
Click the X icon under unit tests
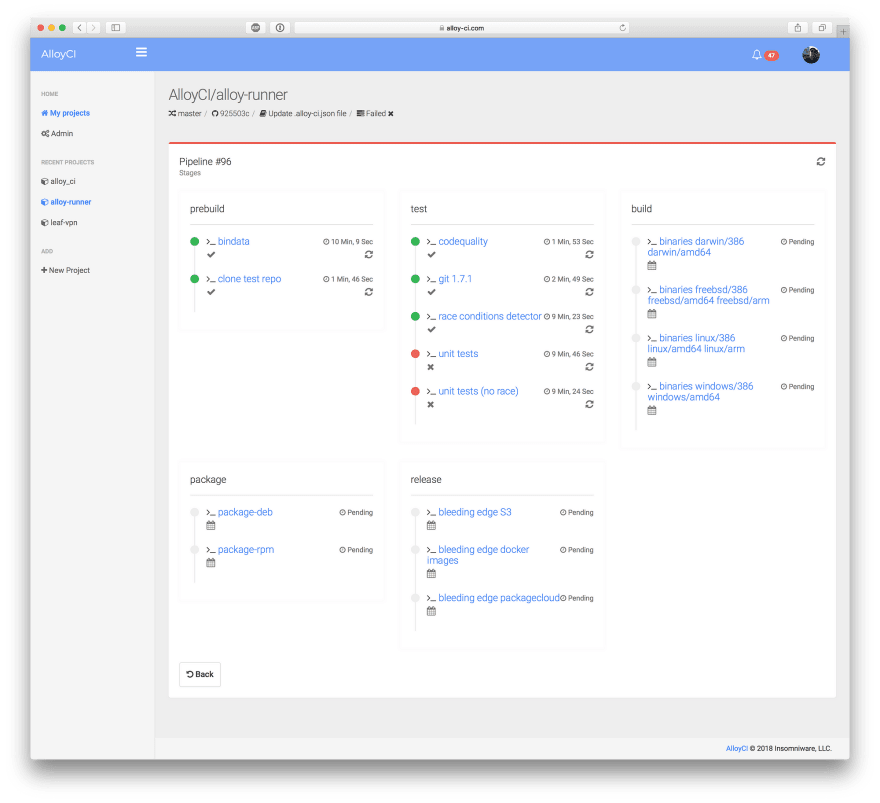(x=430, y=367)
